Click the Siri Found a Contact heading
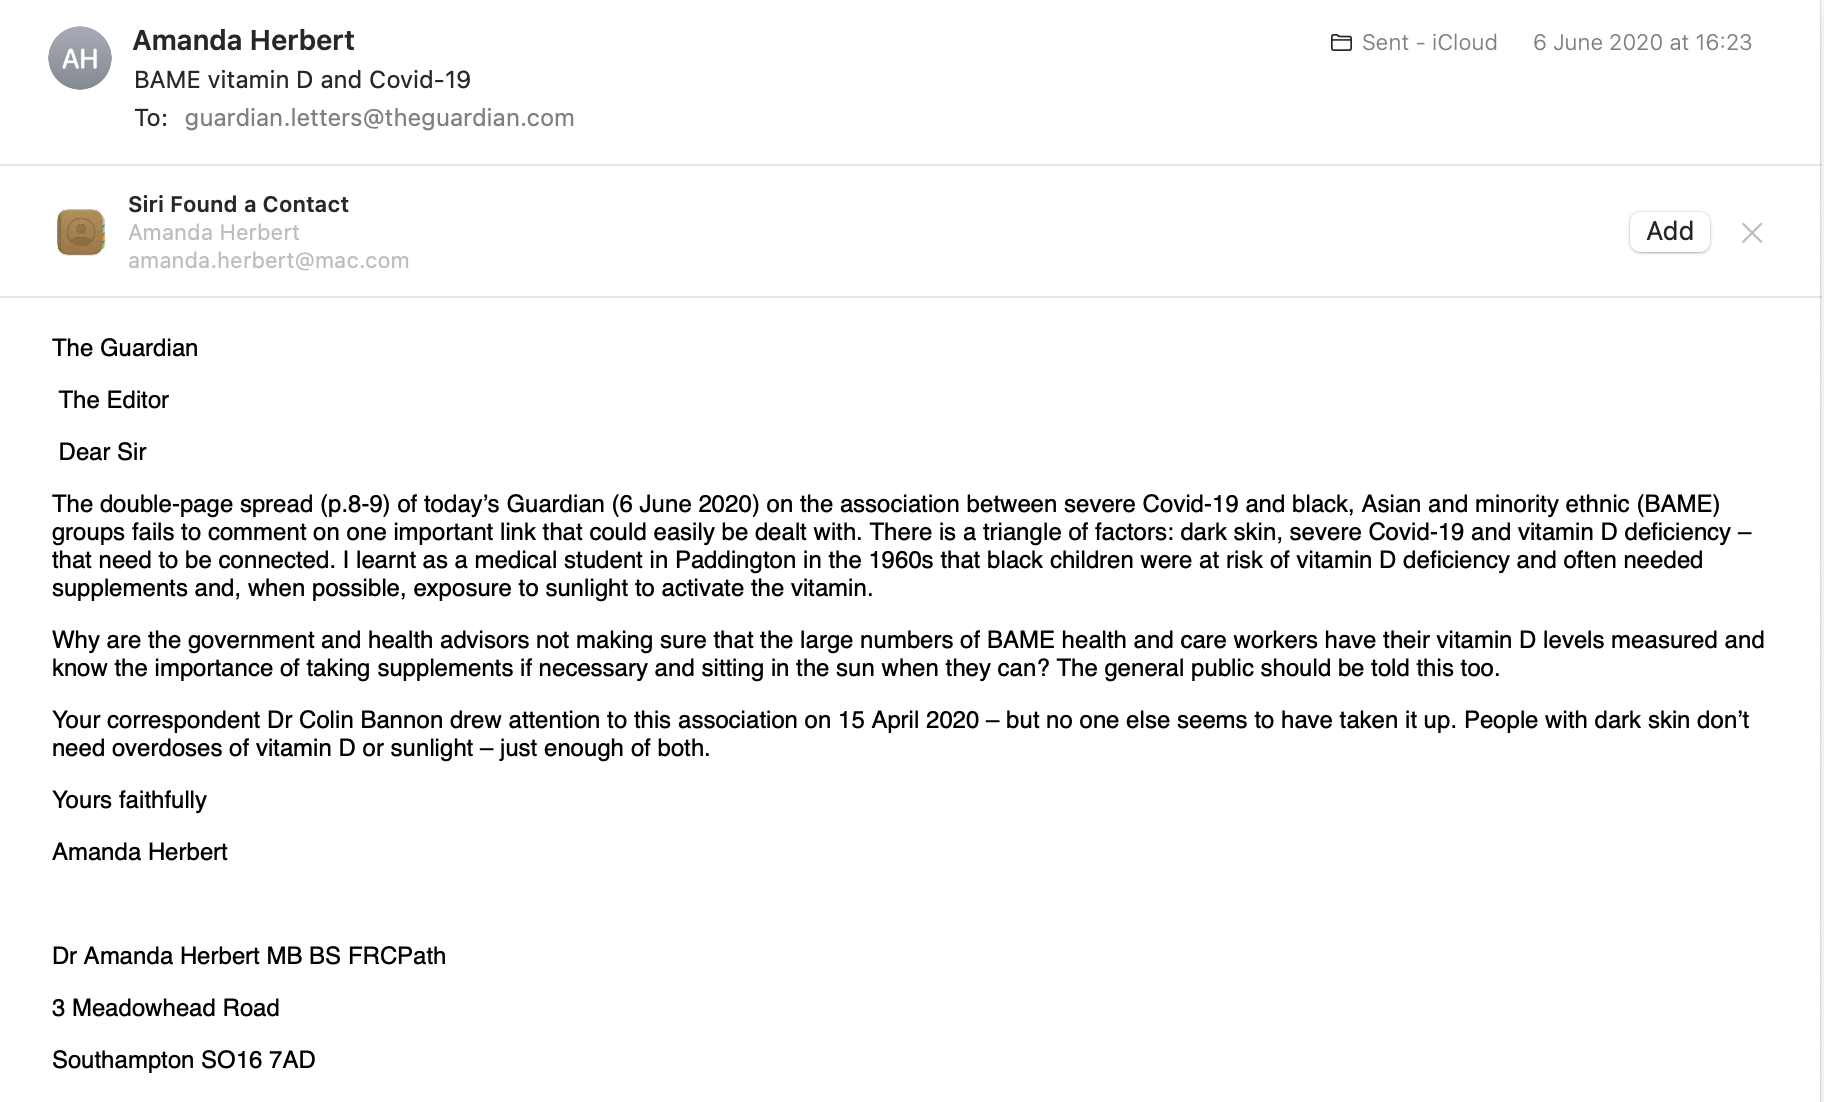Screen dimensions: 1824x1102 coord(238,204)
